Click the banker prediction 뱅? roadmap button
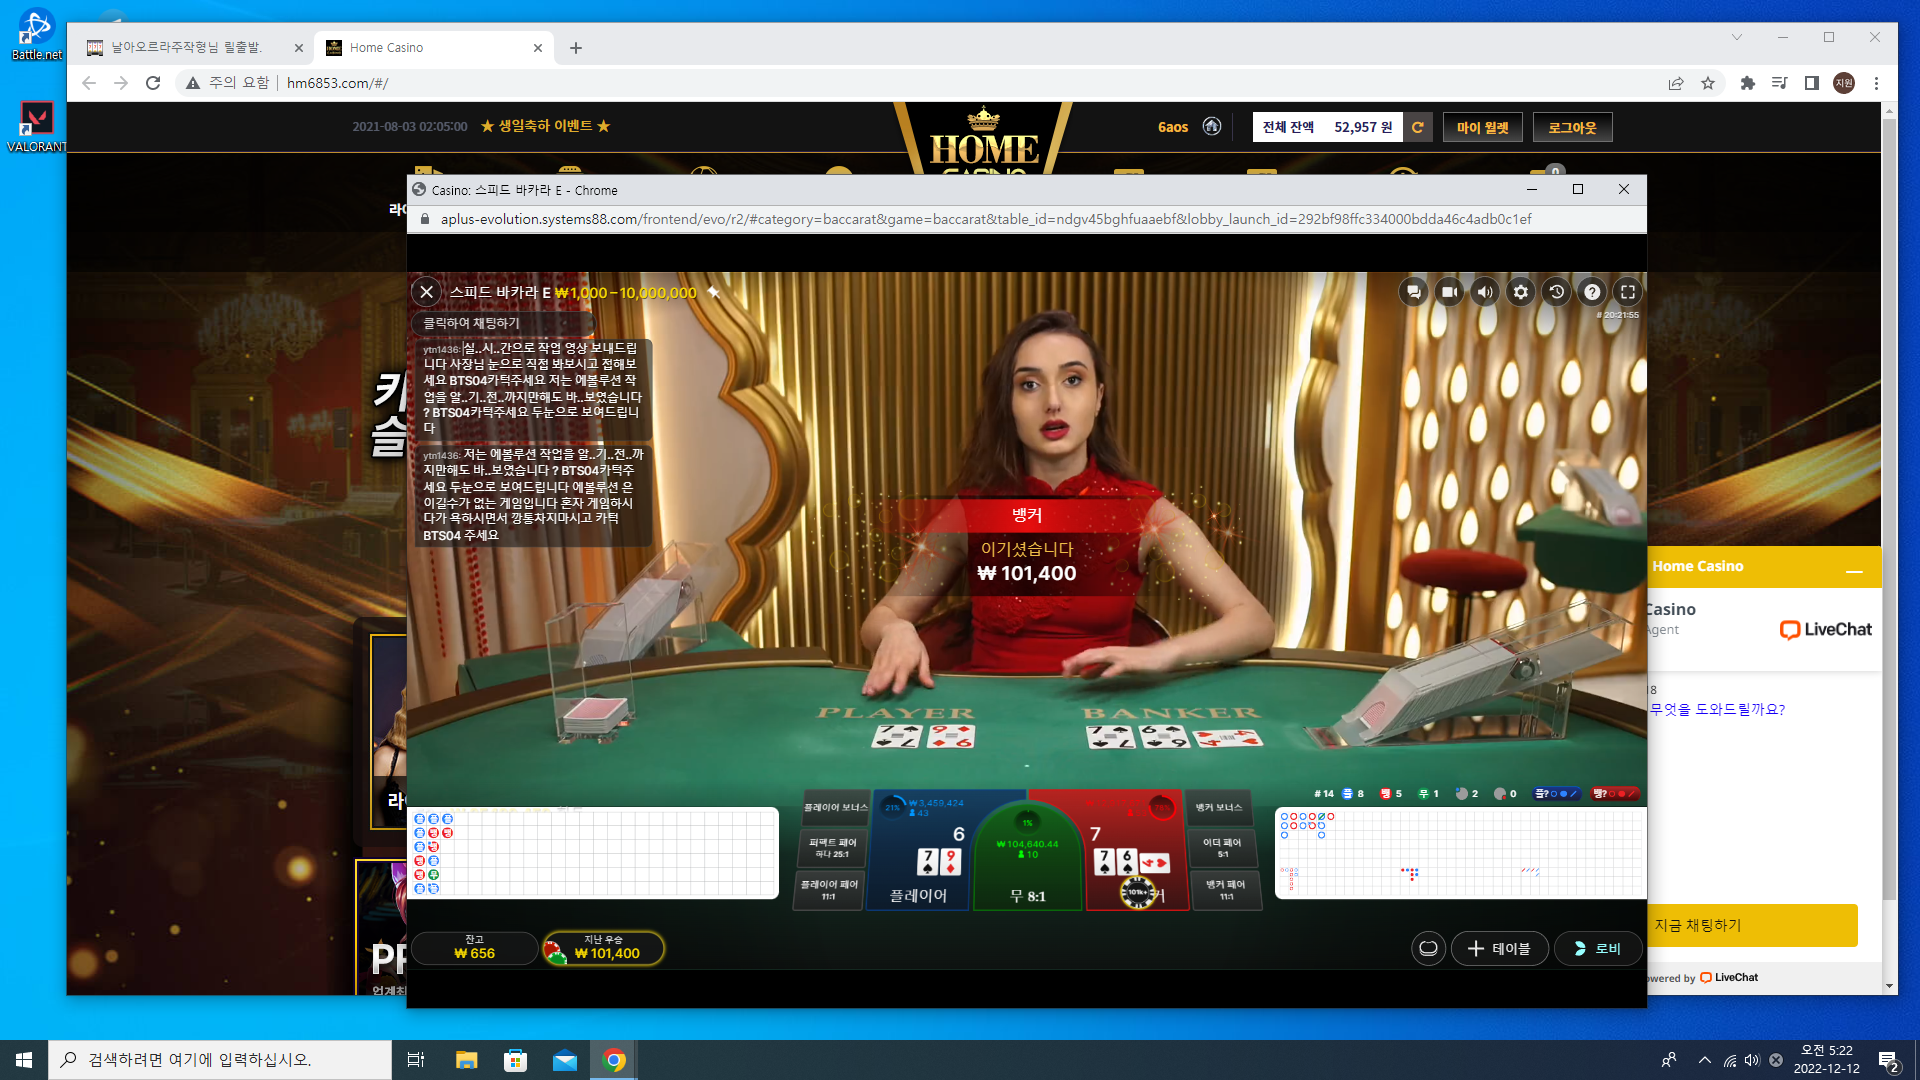 [x=1614, y=794]
